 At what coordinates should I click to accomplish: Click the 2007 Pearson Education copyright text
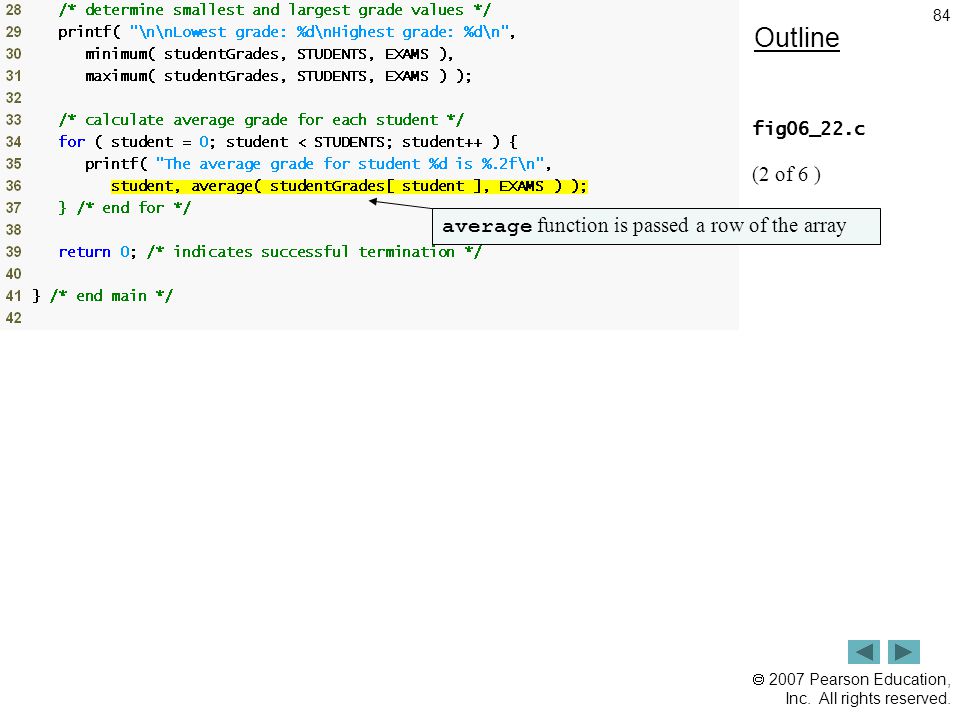[x=851, y=689]
